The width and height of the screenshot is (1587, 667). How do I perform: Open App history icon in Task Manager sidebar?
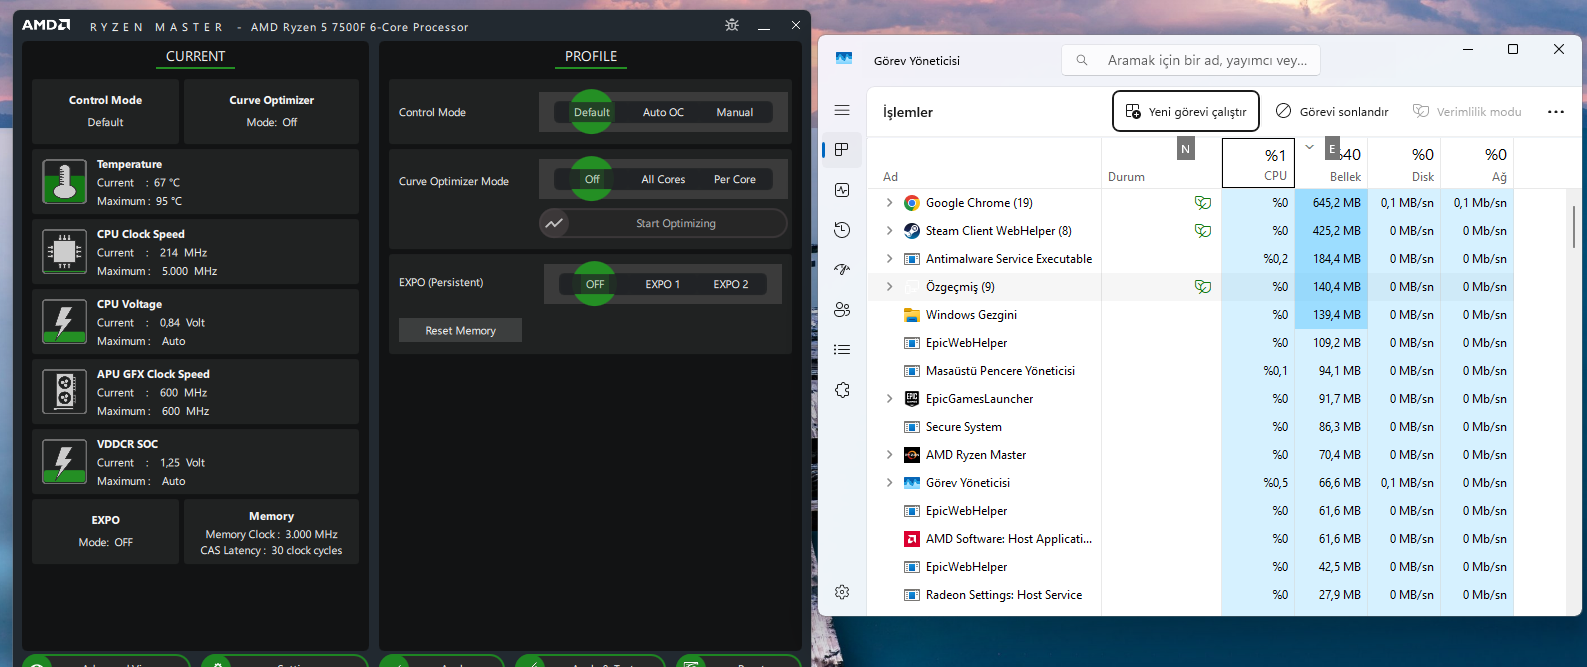coord(842,230)
